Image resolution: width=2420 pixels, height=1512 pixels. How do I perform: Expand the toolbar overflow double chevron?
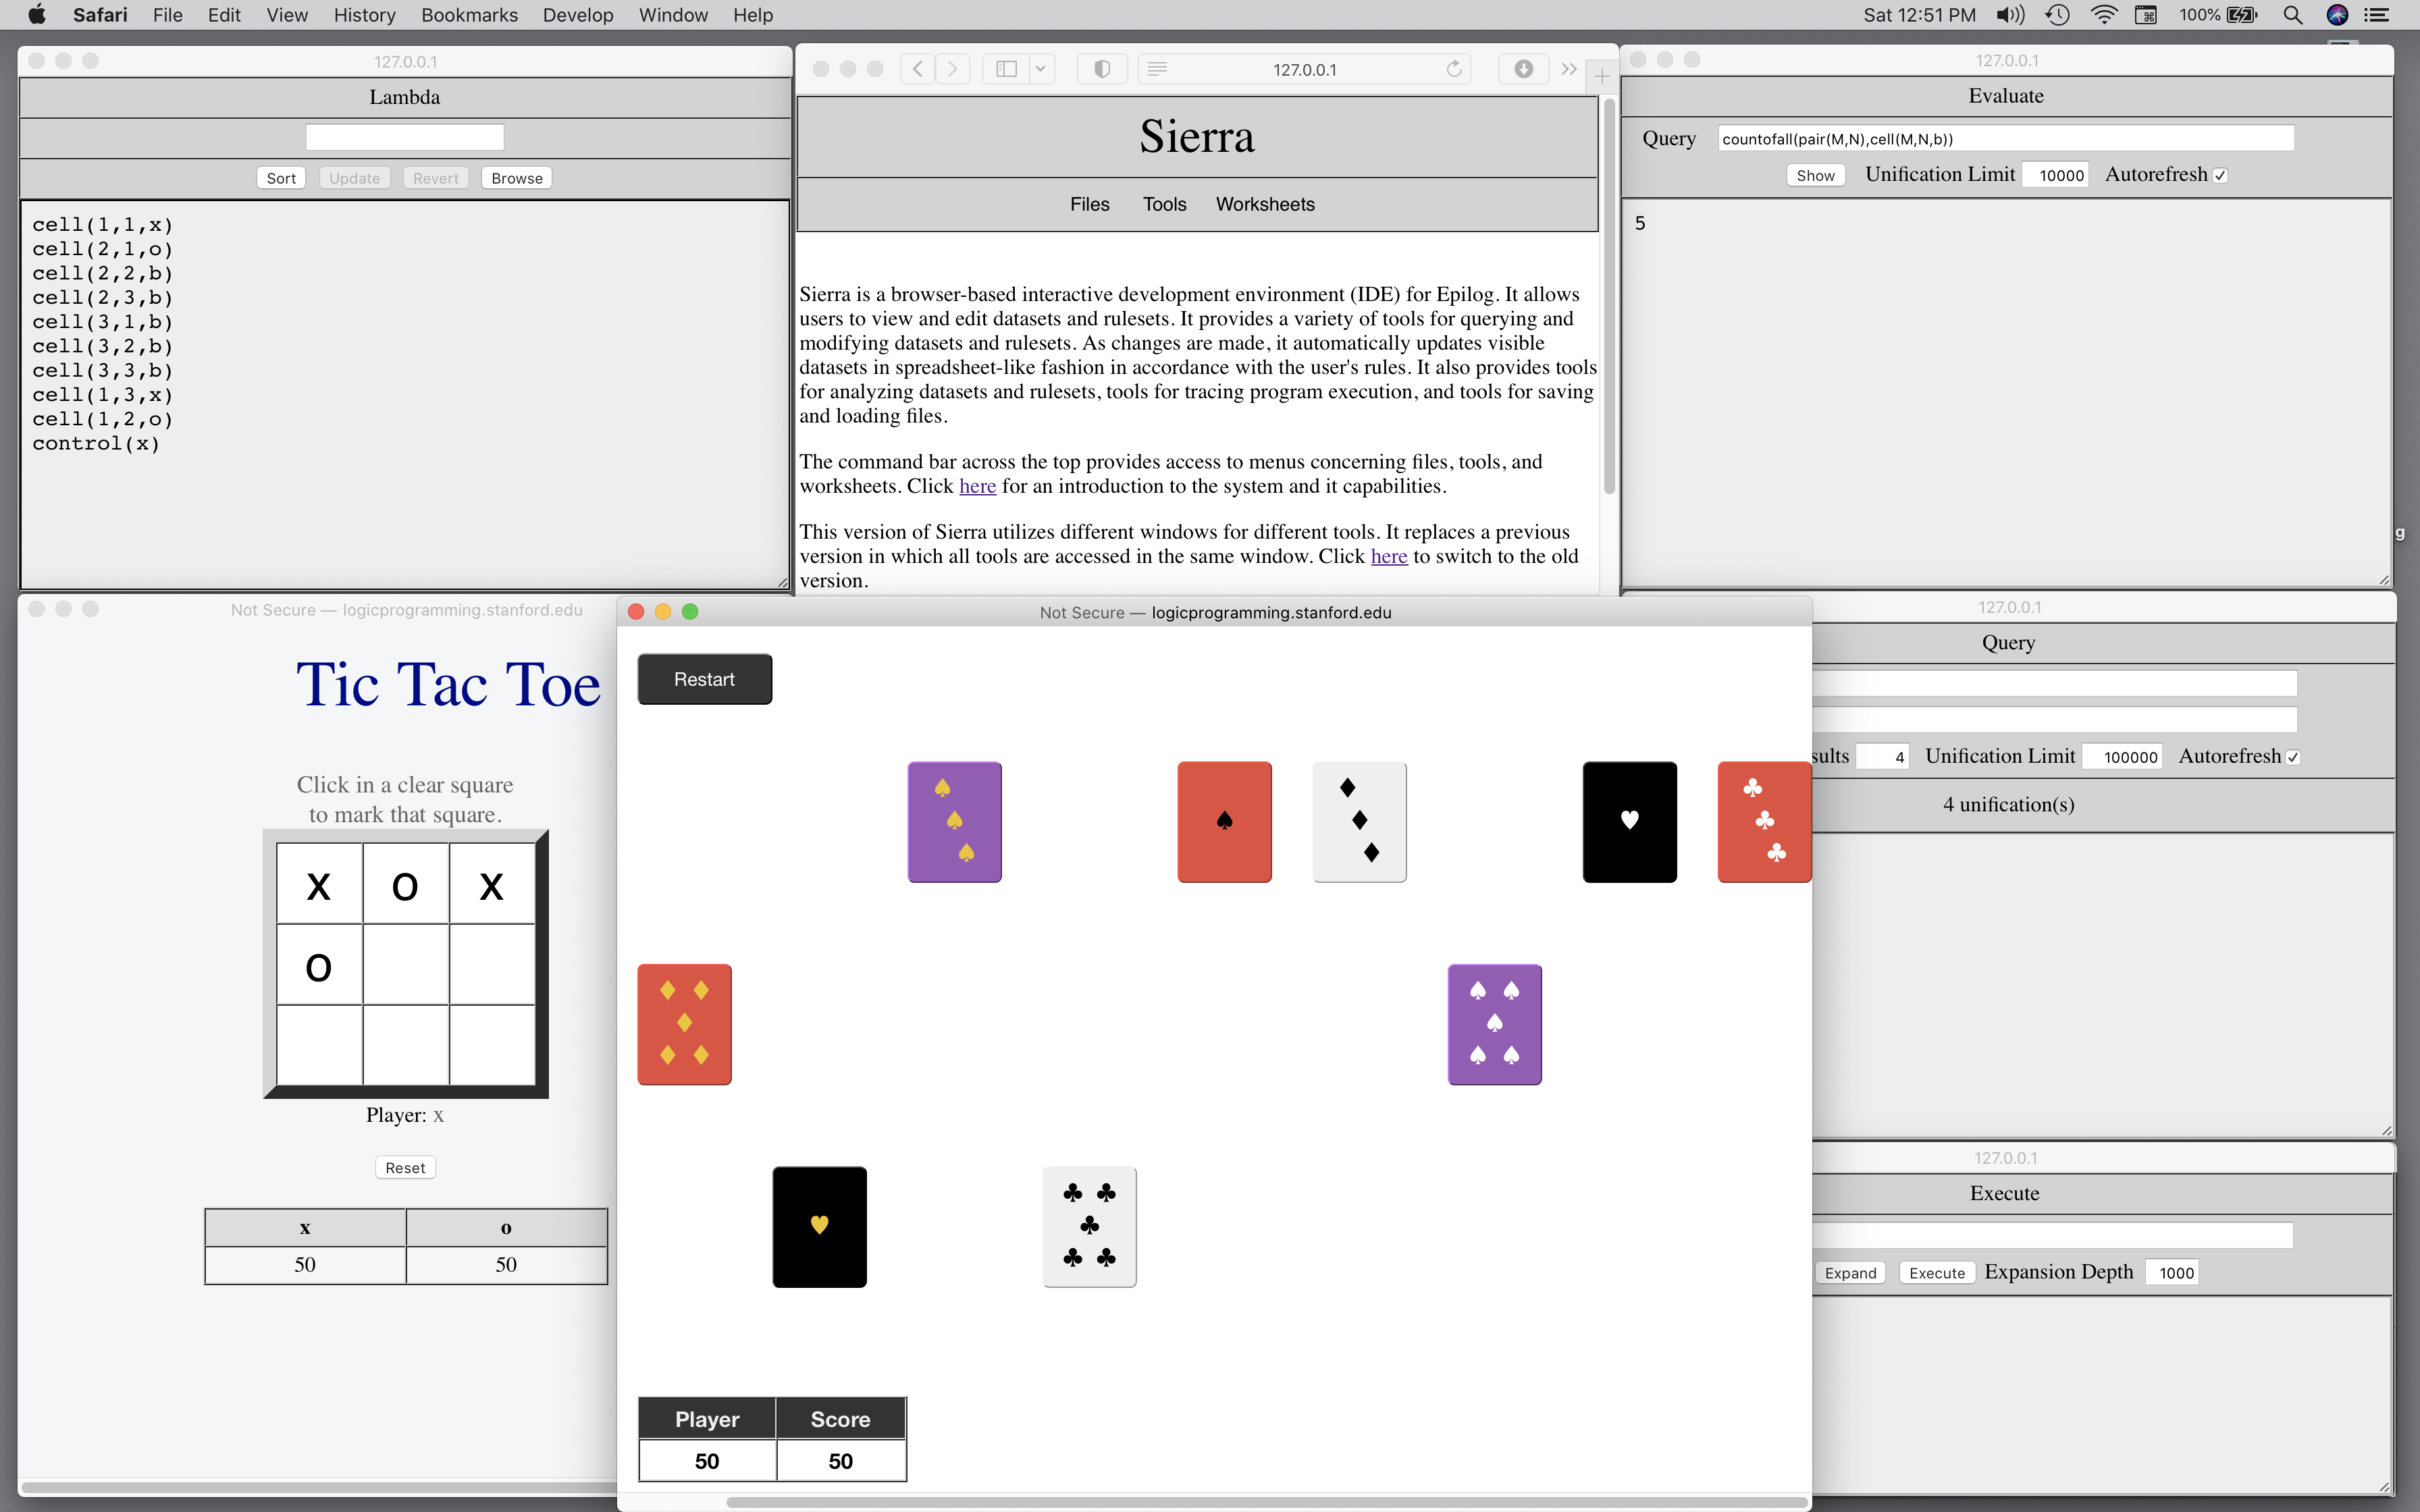(1568, 69)
